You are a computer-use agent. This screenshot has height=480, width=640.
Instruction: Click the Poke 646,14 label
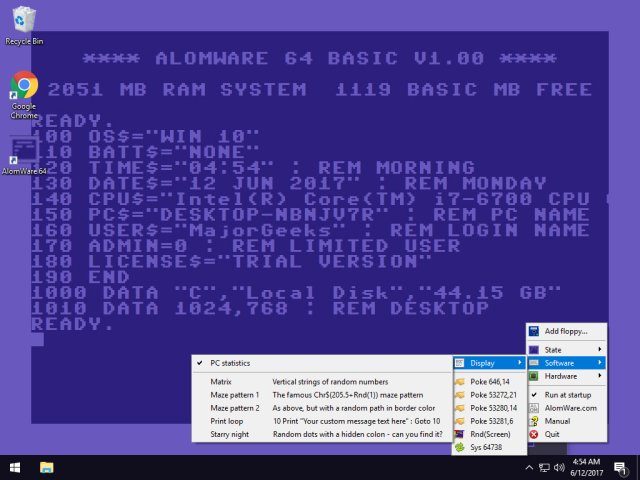coord(490,382)
